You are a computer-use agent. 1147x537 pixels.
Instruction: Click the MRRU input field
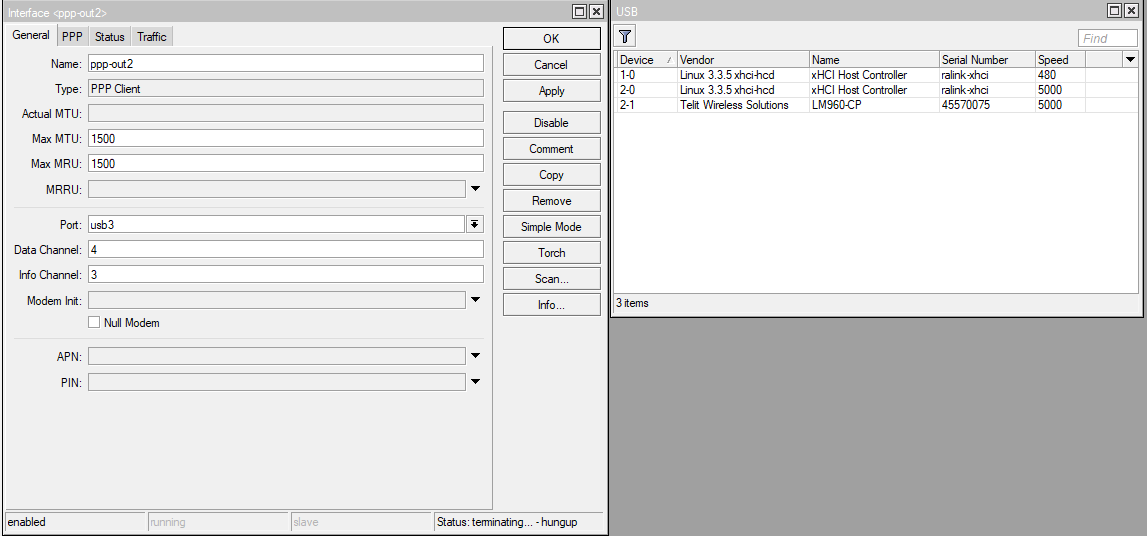pos(277,189)
